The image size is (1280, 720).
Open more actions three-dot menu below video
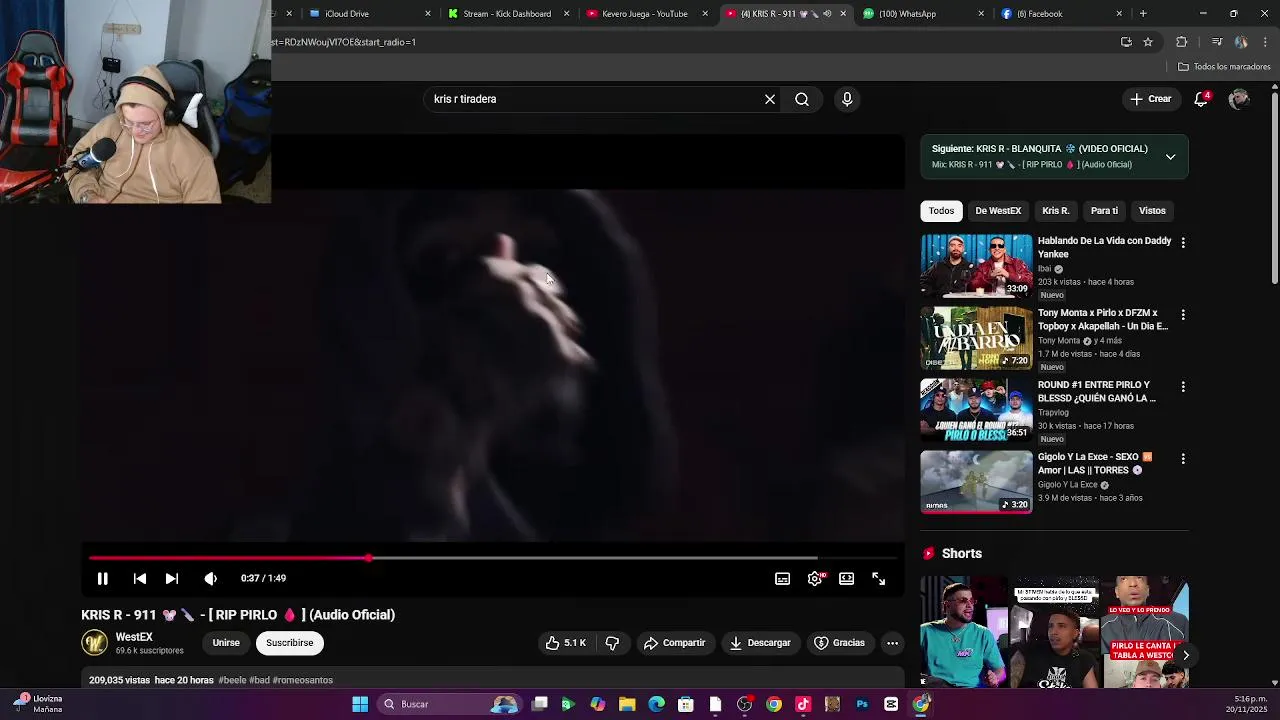pyautogui.click(x=893, y=643)
